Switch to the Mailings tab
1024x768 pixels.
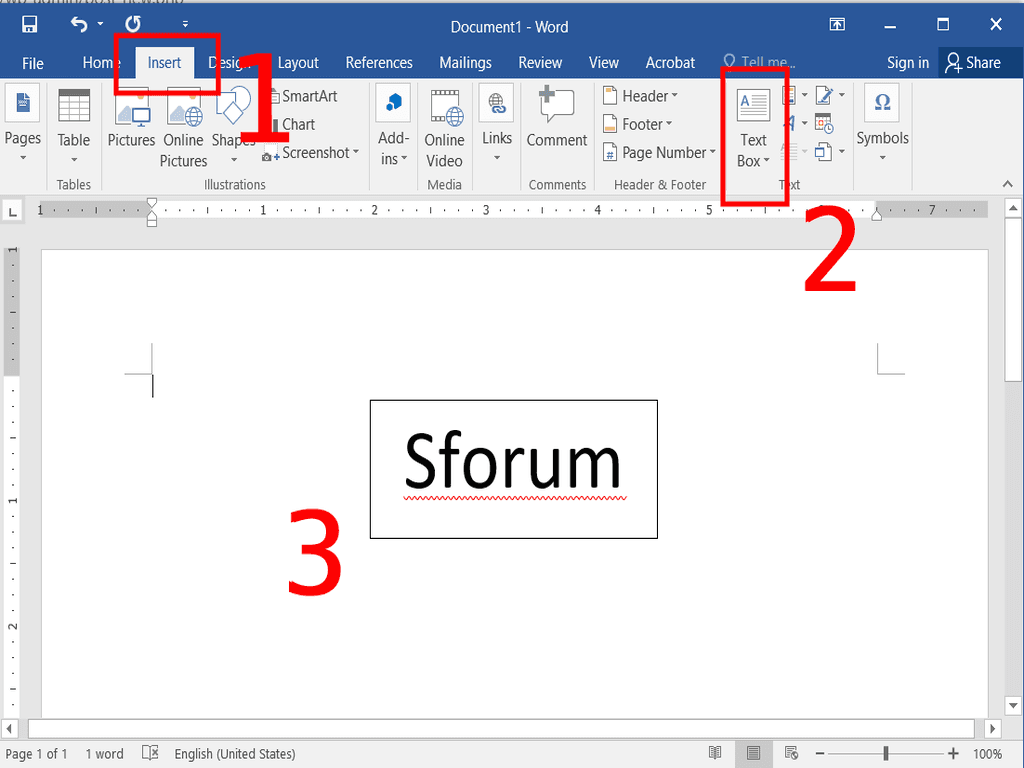click(x=465, y=62)
